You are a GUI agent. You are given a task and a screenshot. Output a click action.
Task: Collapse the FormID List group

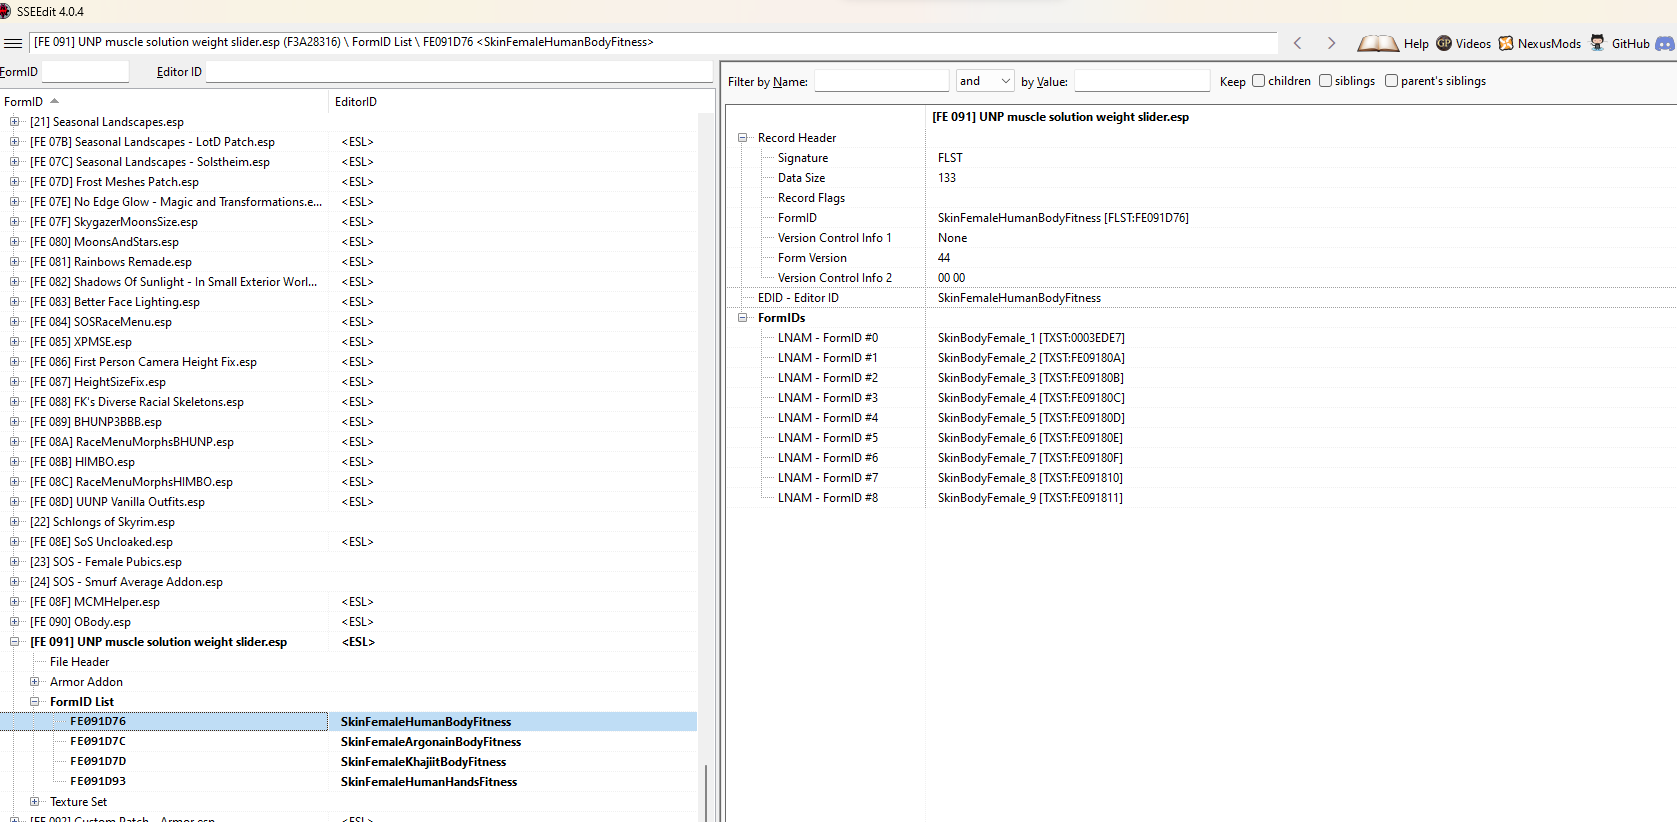pos(35,702)
